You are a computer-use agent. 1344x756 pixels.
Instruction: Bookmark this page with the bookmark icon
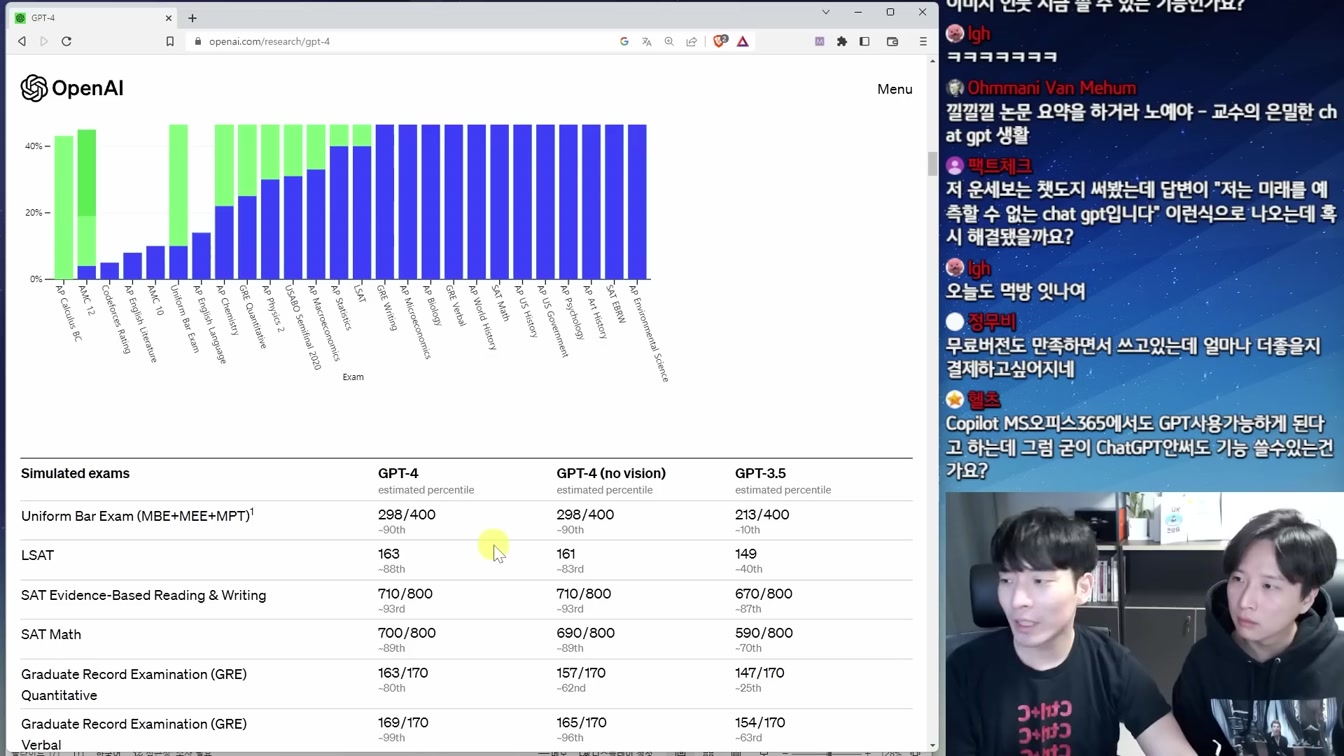coord(170,42)
